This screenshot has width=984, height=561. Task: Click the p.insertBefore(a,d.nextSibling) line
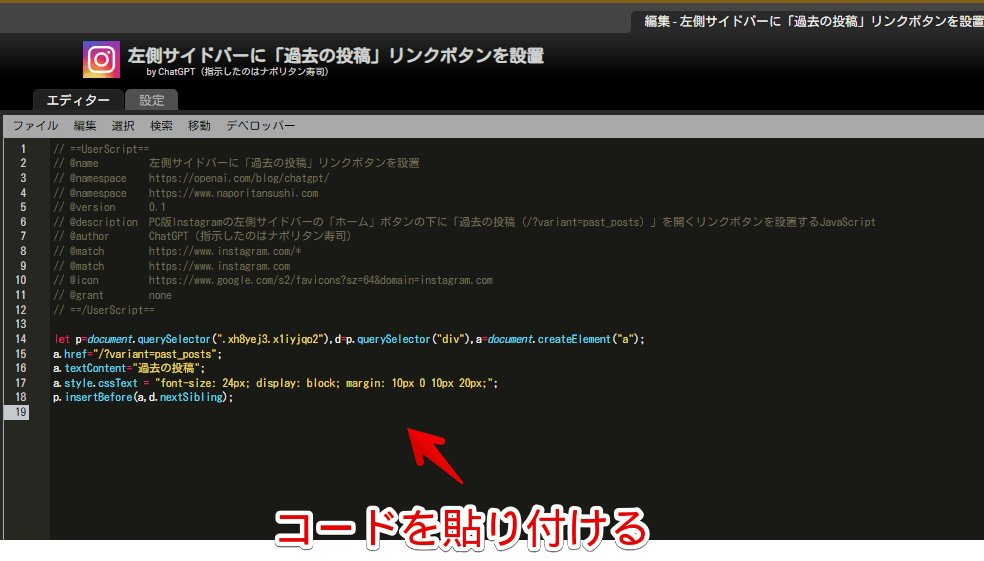tap(143, 398)
